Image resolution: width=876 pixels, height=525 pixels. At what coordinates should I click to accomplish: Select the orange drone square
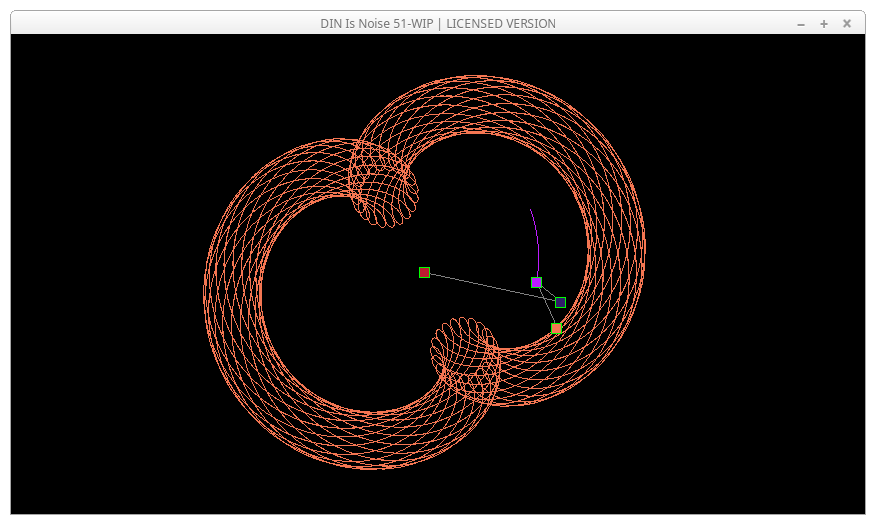click(x=556, y=328)
